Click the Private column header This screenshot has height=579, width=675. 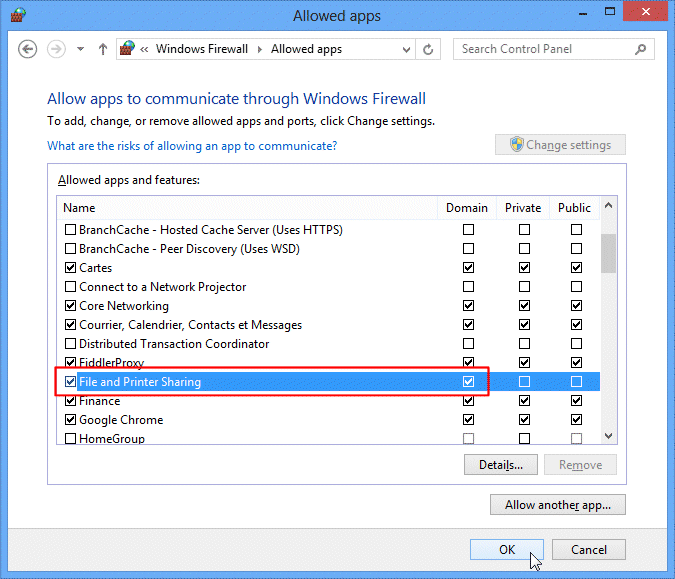click(523, 208)
